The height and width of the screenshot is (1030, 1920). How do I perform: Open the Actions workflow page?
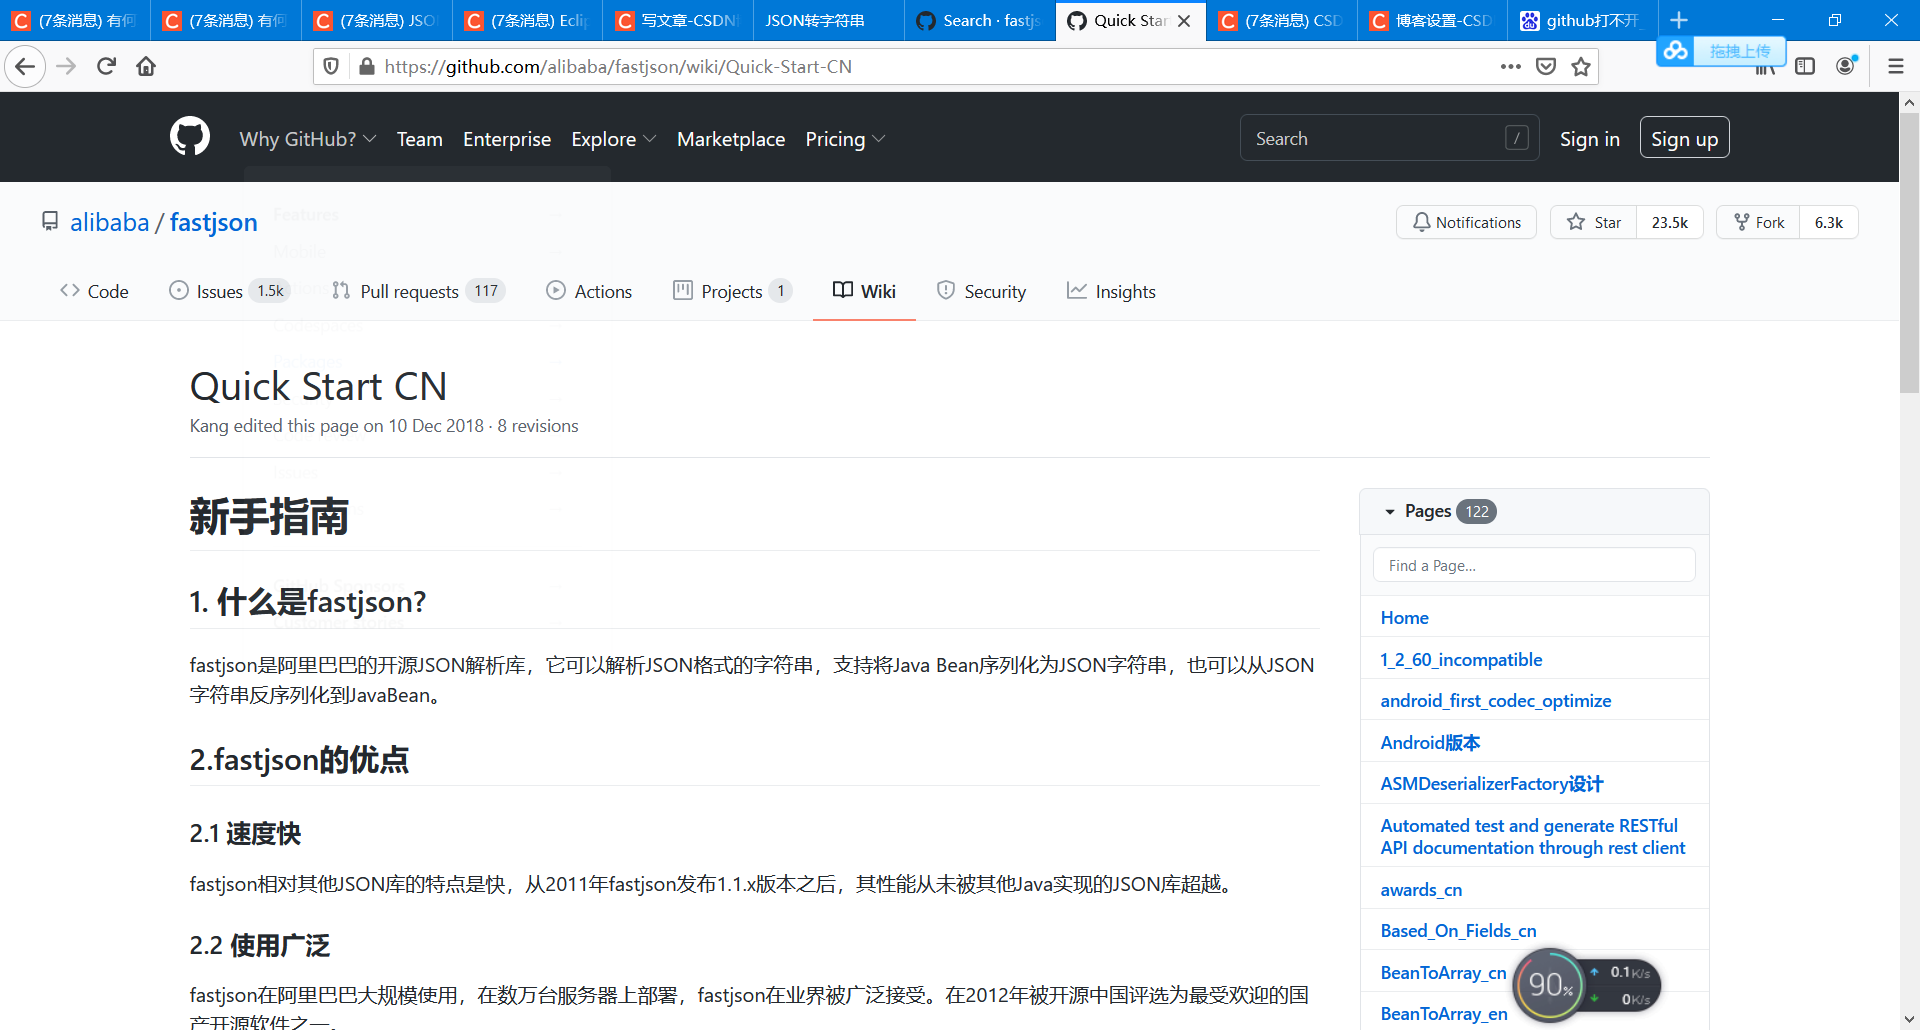pos(589,291)
